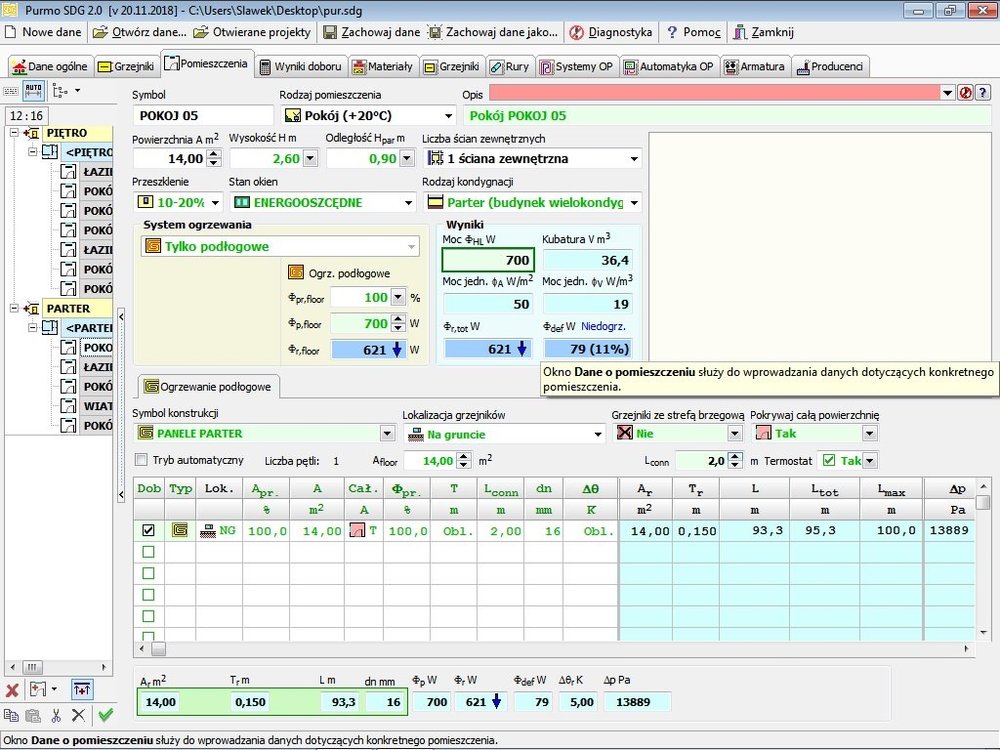
Task: Click the copy icon in bottom-left toolbar
Action: pos(12,715)
